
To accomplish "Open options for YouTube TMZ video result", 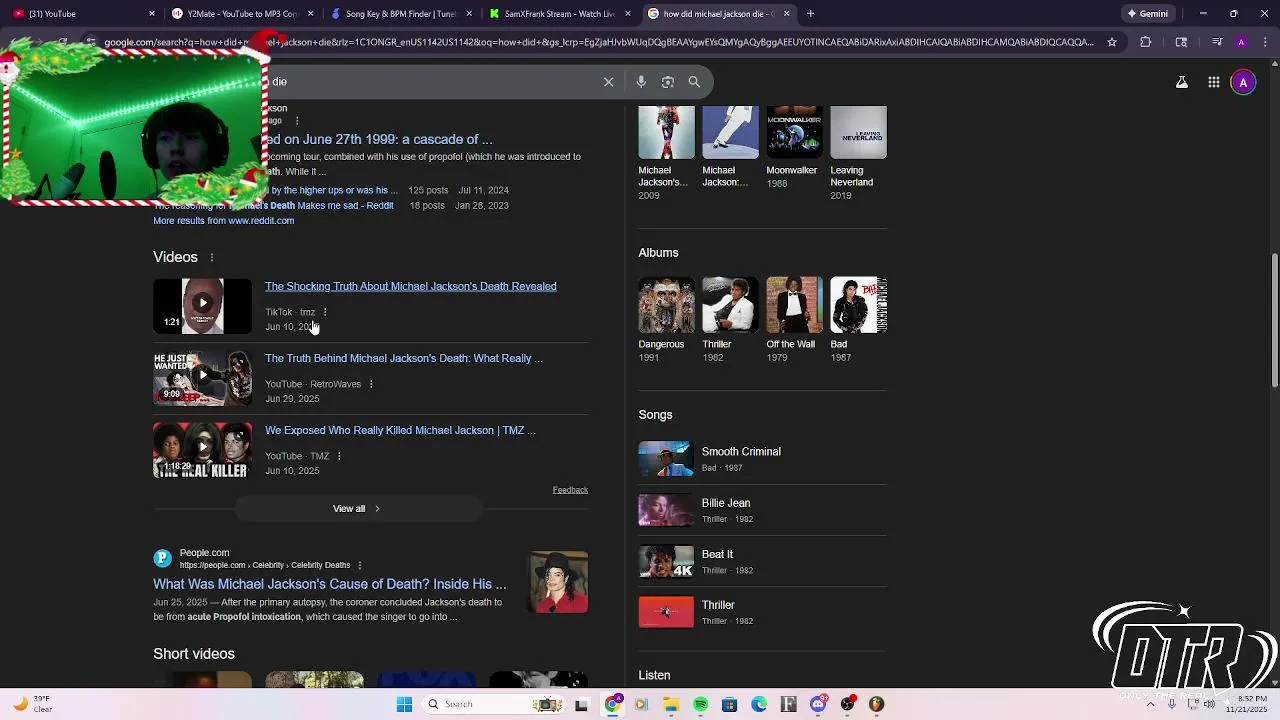I will tap(339, 456).
